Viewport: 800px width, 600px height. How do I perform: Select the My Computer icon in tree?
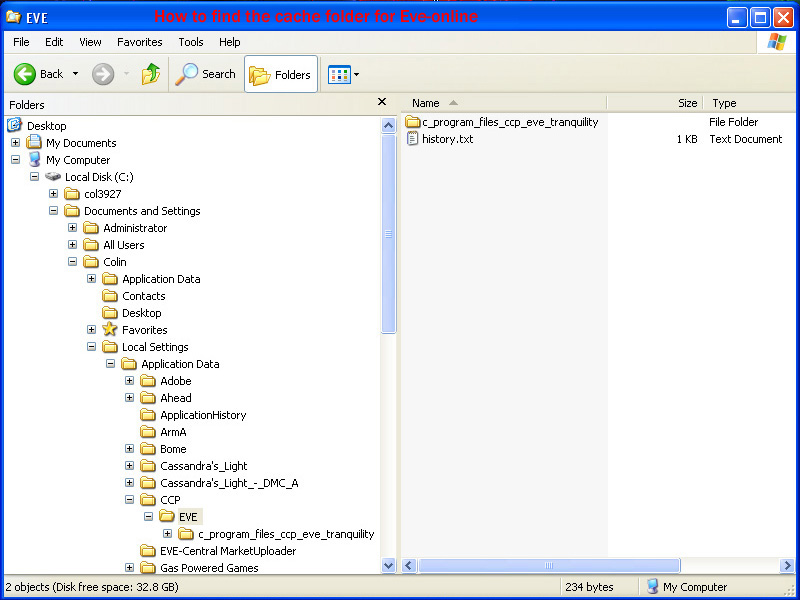coord(34,160)
